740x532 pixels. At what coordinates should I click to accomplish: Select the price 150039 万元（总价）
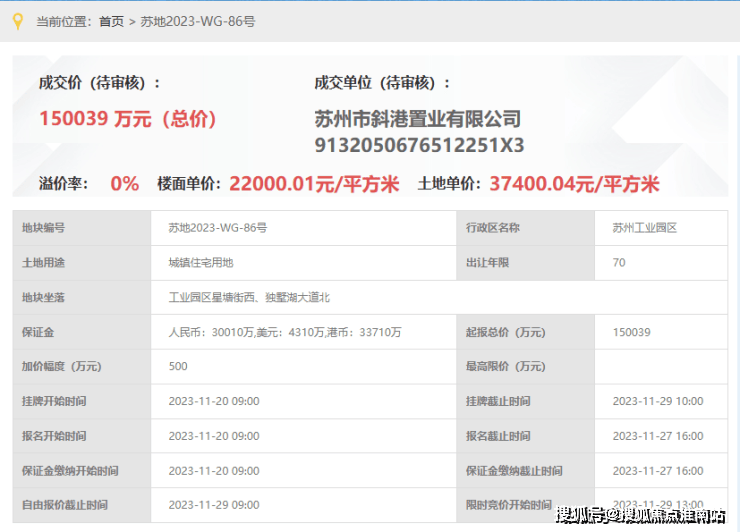pos(128,118)
